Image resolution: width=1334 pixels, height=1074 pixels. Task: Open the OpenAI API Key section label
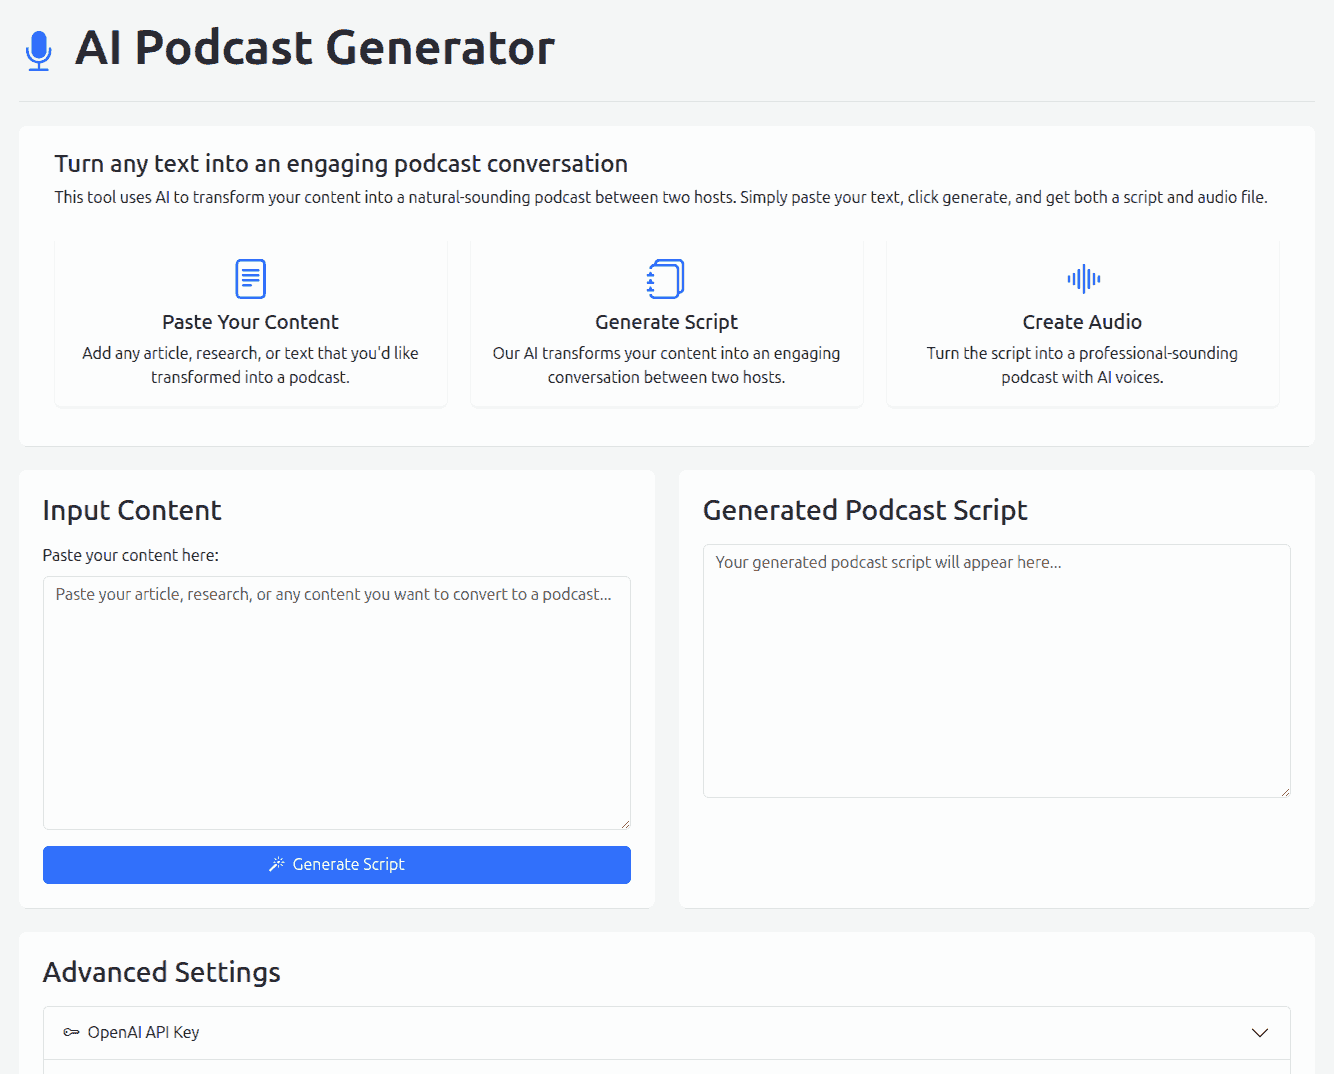pos(143,1032)
